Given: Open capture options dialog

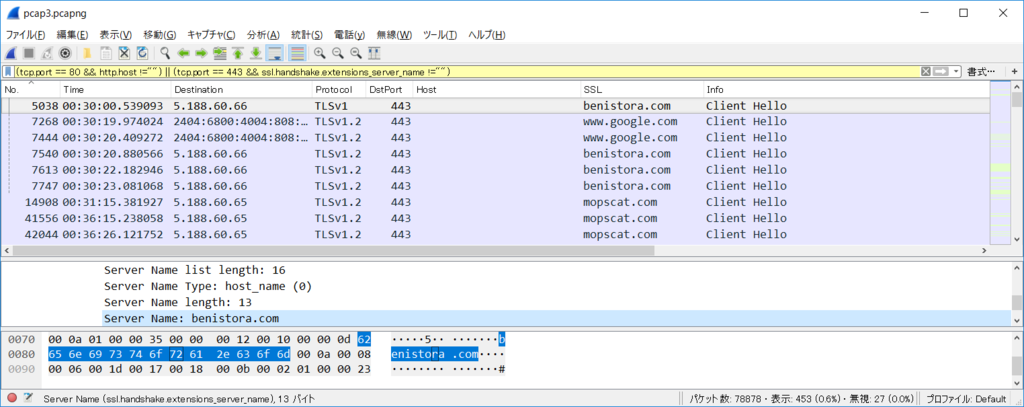Looking at the screenshot, I should [x=65, y=53].
